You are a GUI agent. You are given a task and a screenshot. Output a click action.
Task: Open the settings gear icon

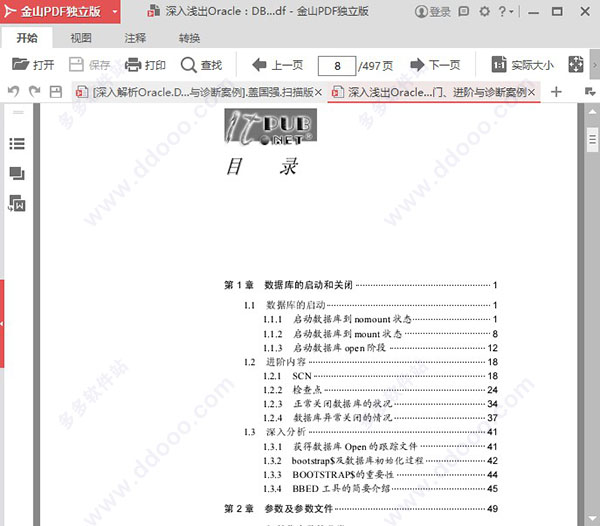484,11
